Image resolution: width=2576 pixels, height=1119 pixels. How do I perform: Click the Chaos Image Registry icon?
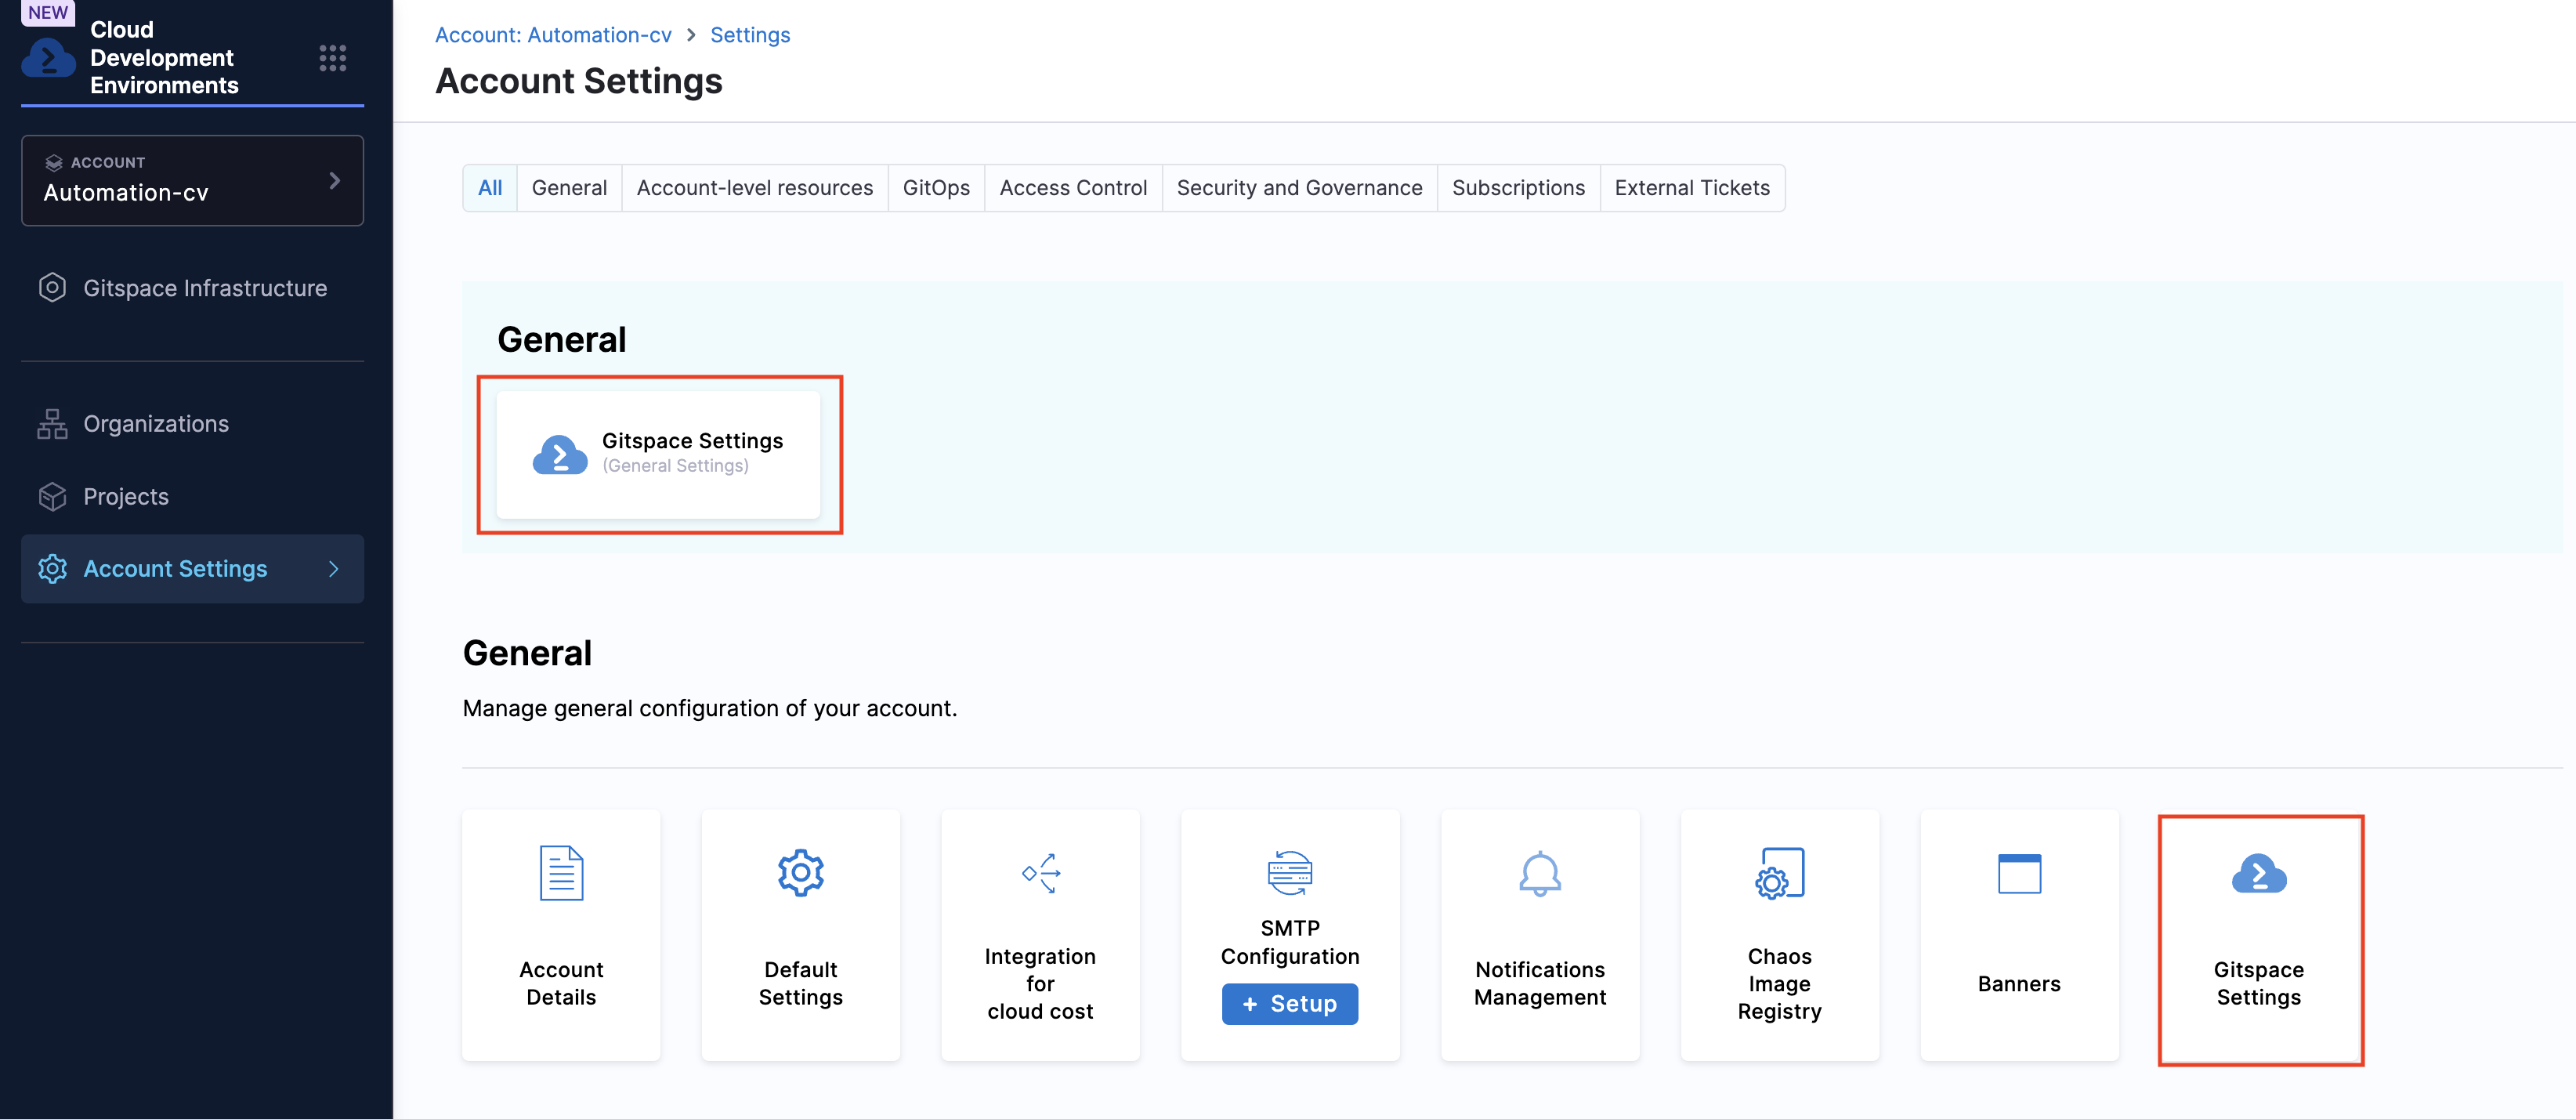point(1779,873)
